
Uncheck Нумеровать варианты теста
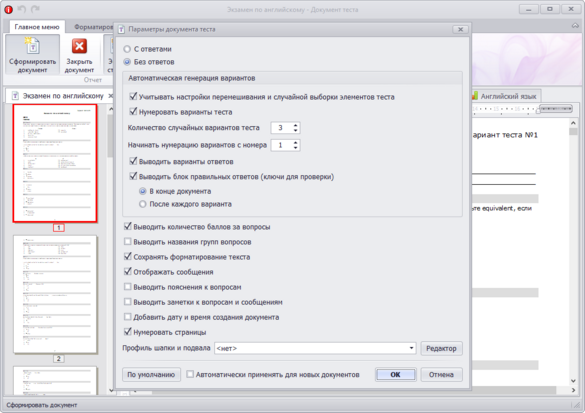tap(133, 112)
